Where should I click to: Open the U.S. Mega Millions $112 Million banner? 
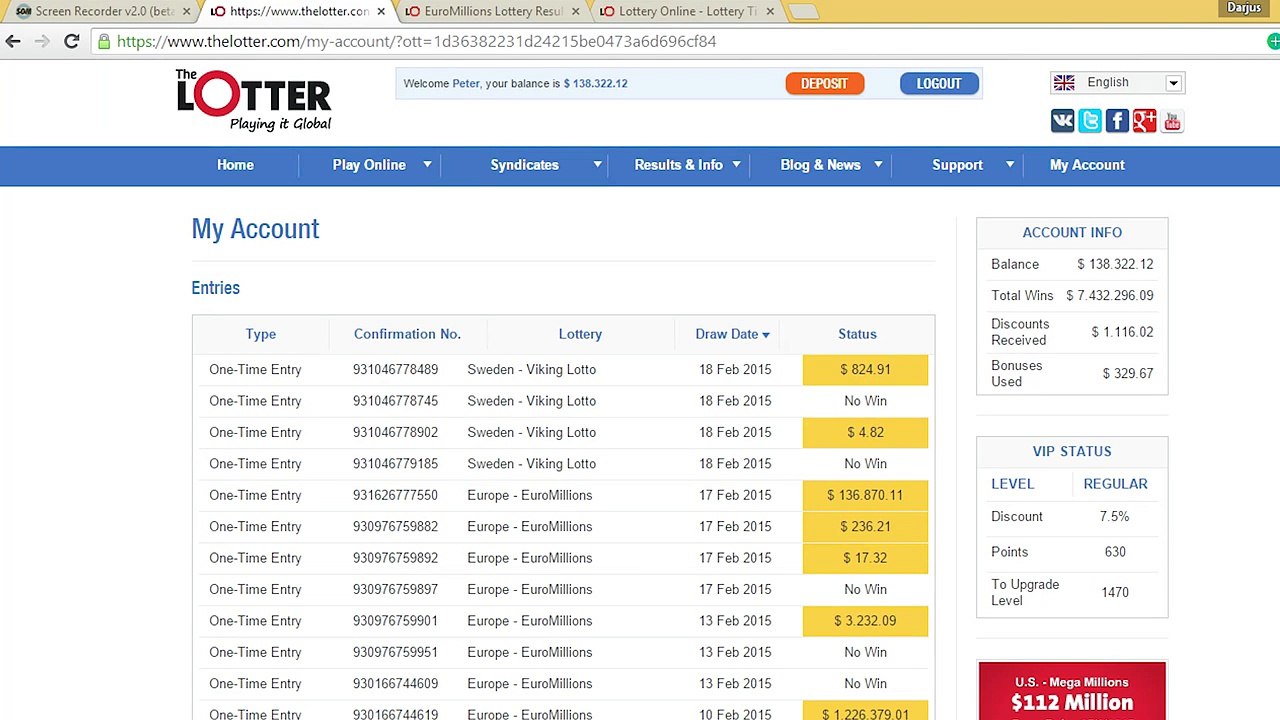point(1072,691)
